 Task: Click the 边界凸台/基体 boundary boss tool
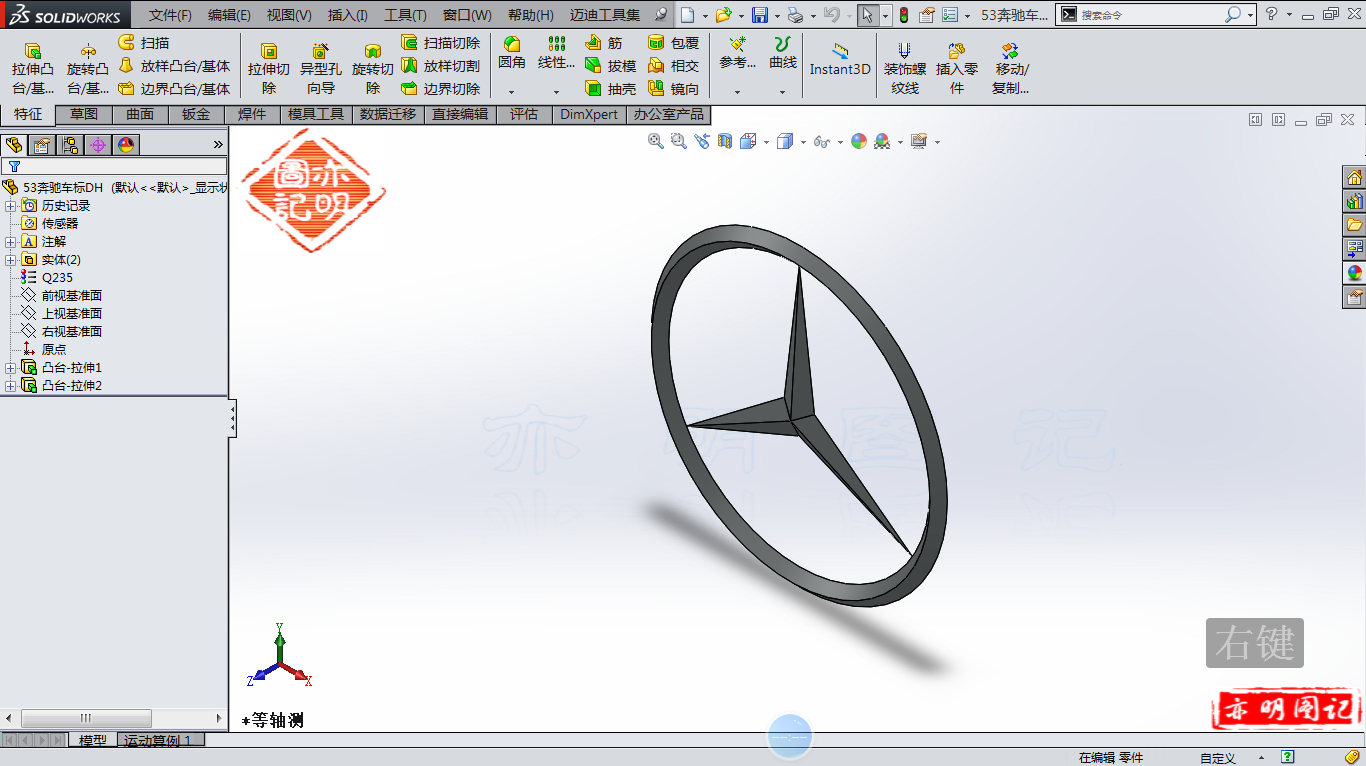tap(174, 89)
